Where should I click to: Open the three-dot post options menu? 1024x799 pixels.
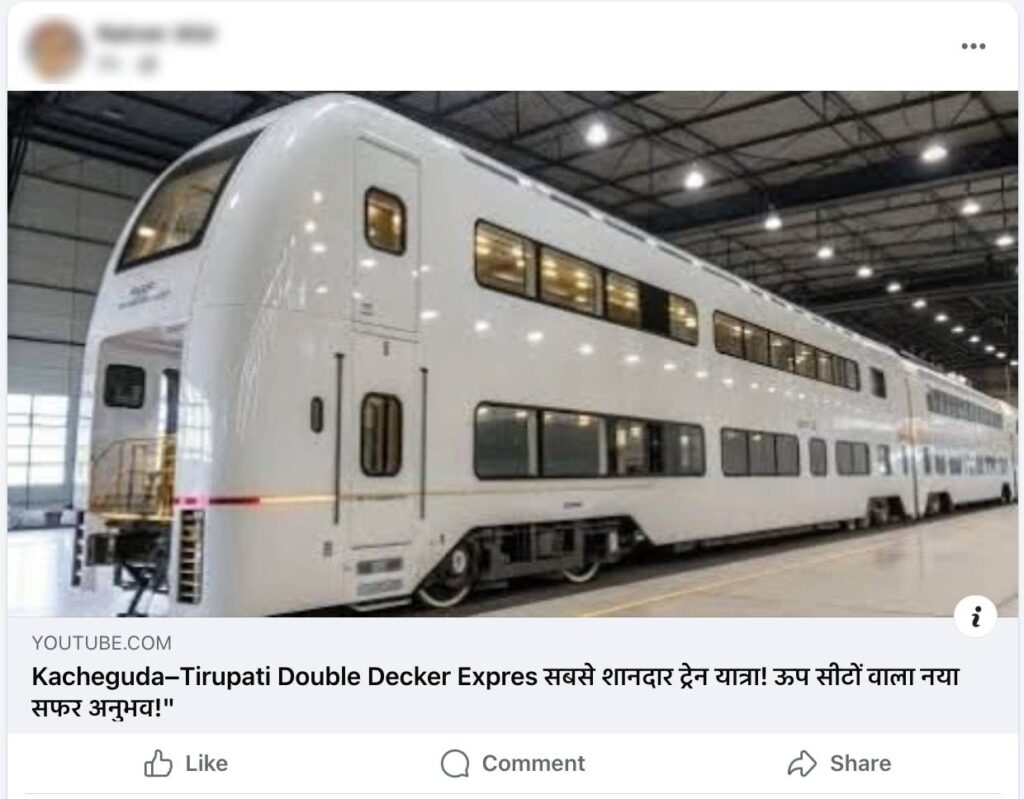[x=973, y=46]
